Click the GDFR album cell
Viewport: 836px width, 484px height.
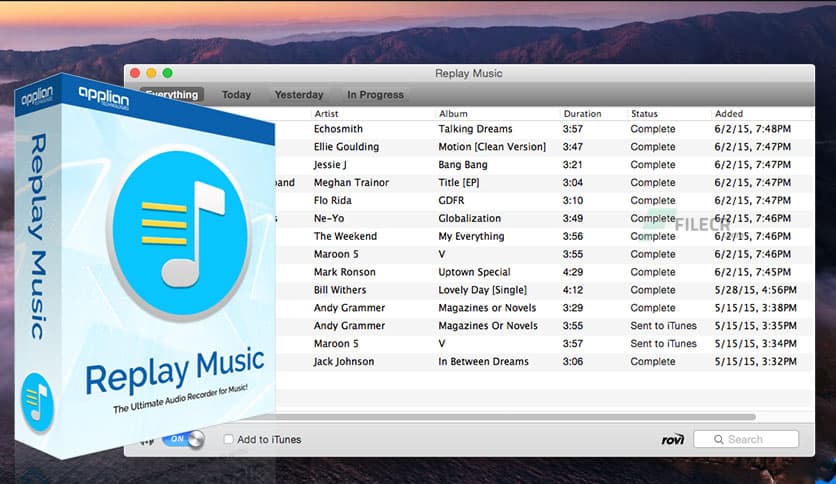[x=451, y=200]
